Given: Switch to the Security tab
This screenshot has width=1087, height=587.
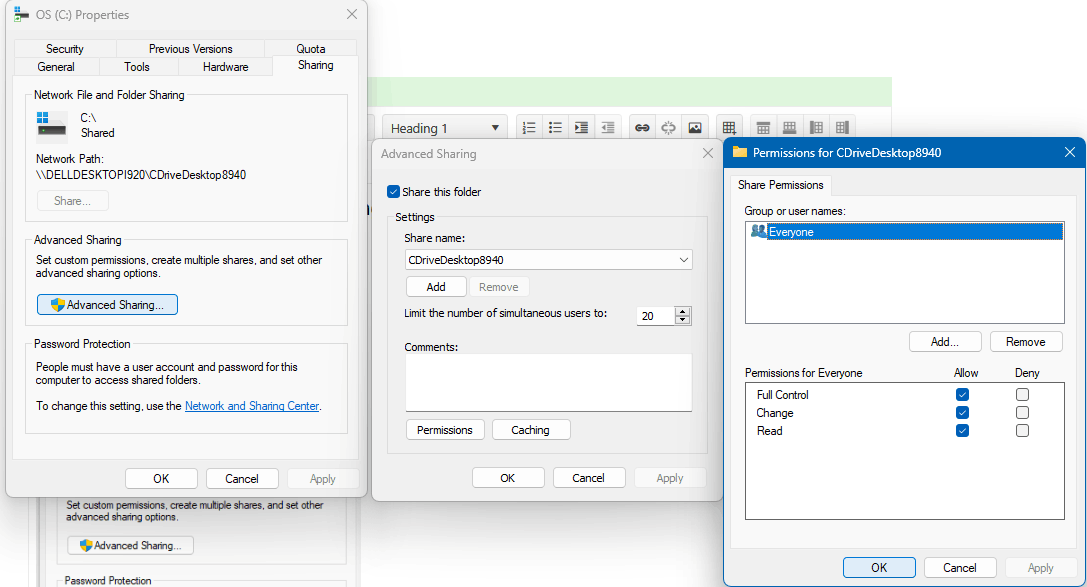Looking at the screenshot, I should 64,49.
